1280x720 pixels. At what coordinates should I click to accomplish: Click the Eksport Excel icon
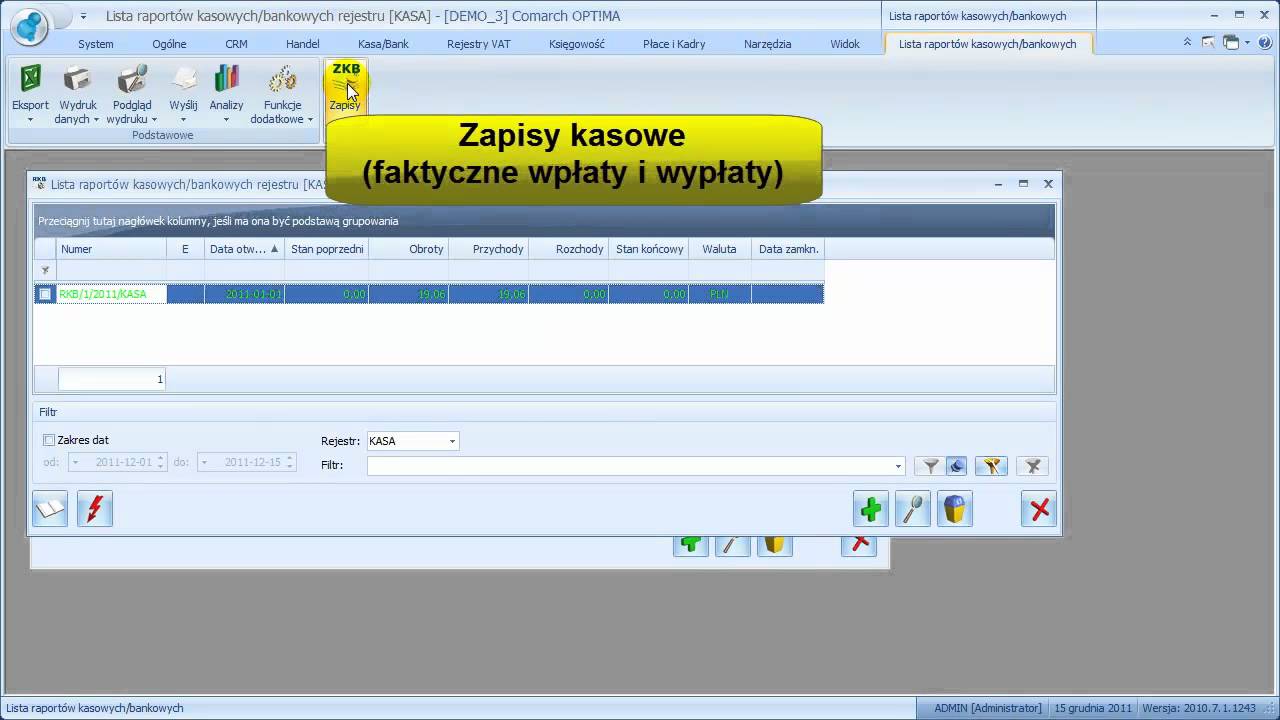[x=30, y=79]
